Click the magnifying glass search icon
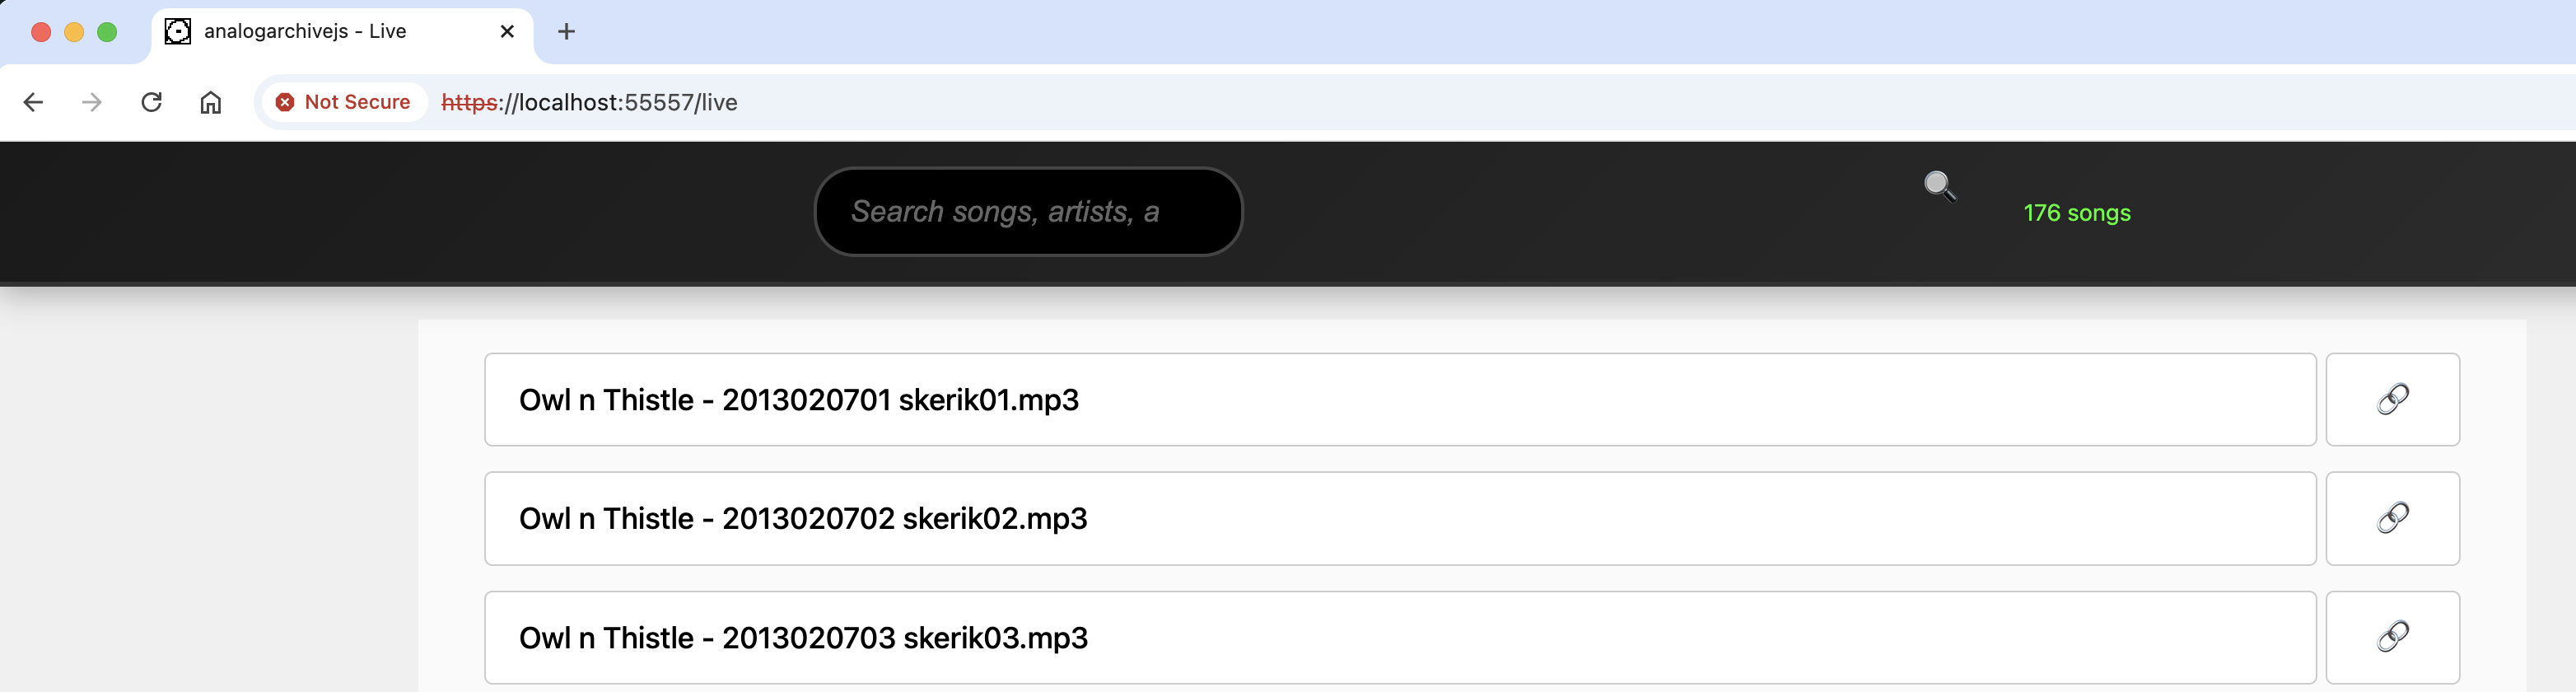The image size is (2576, 692). click(1939, 186)
